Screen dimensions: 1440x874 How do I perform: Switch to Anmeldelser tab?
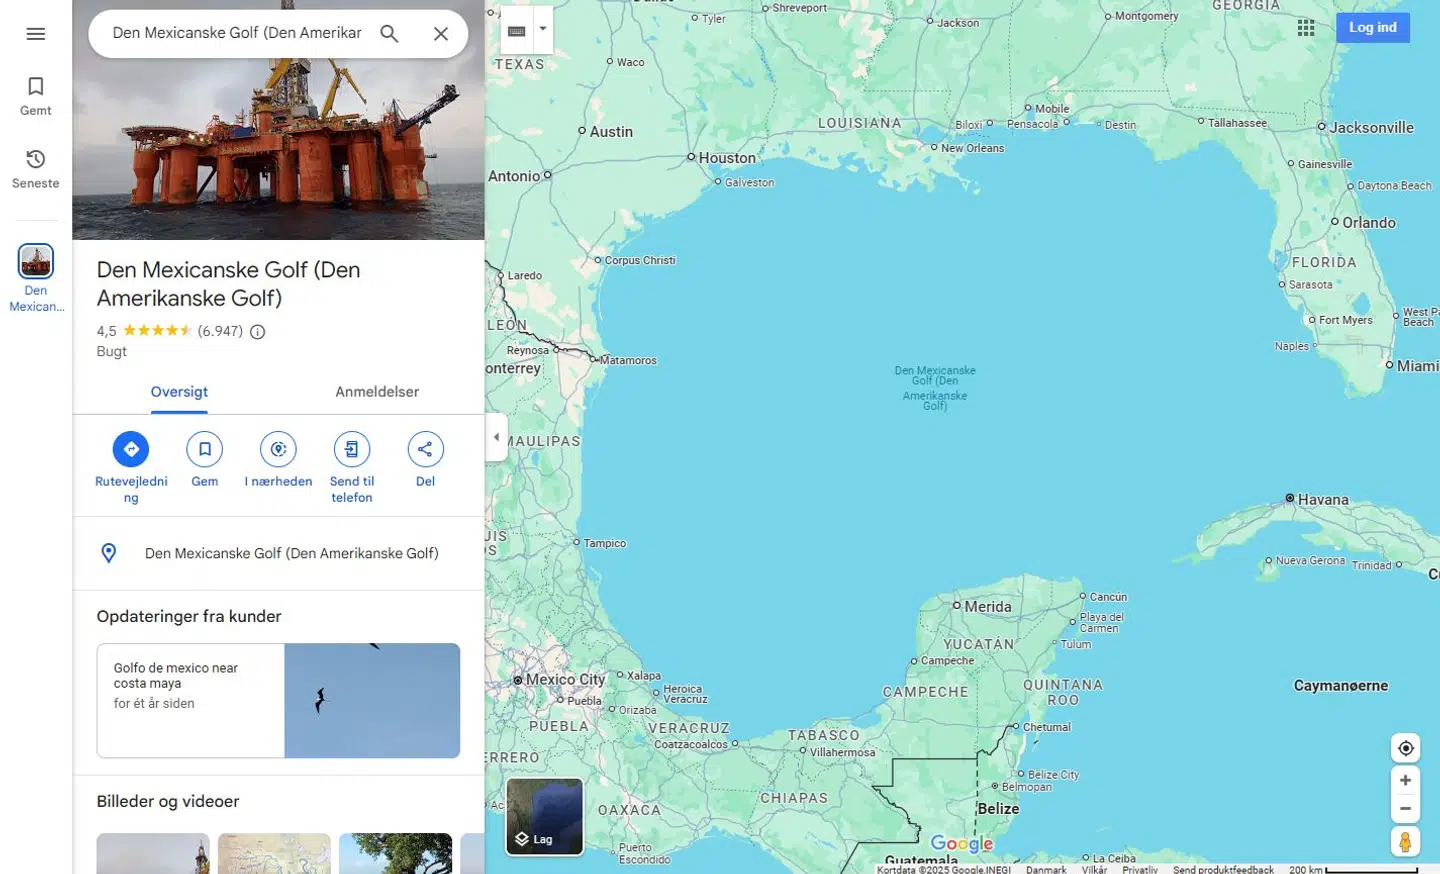[377, 392]
